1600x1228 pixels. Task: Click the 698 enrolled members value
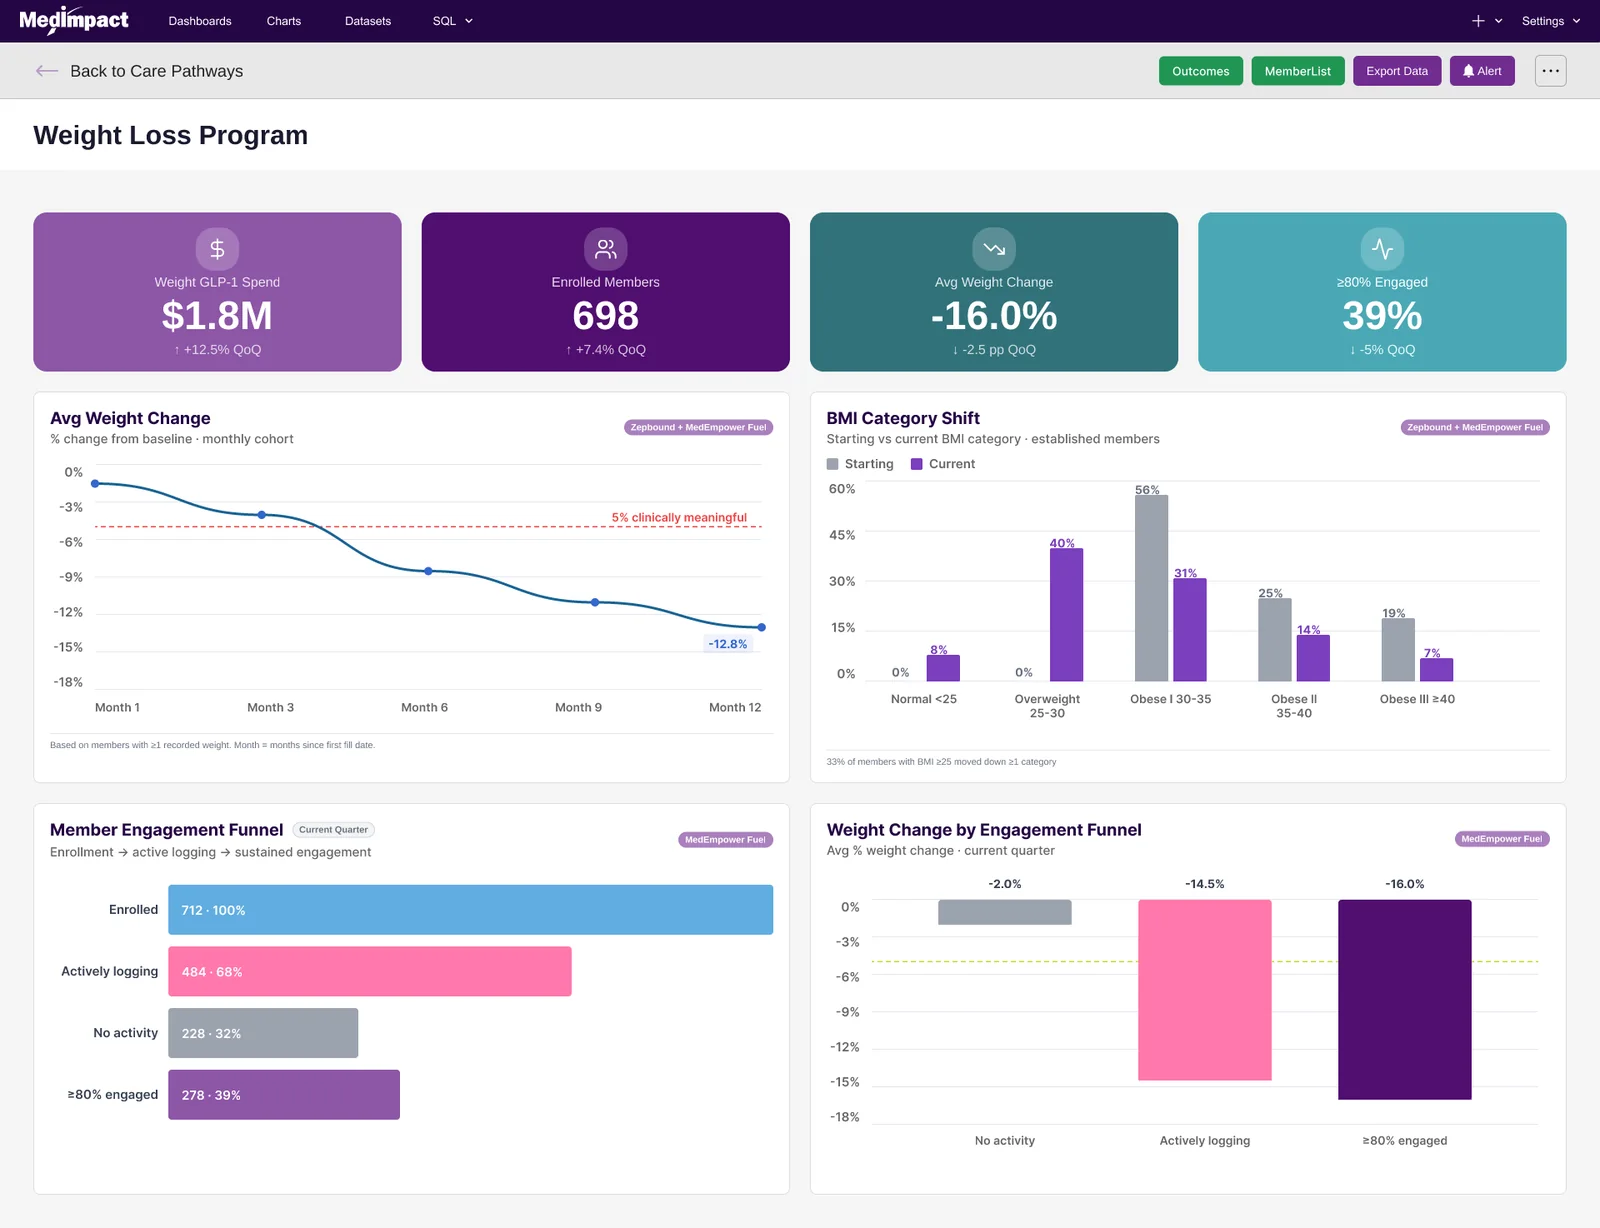click(x=606, y=316)
